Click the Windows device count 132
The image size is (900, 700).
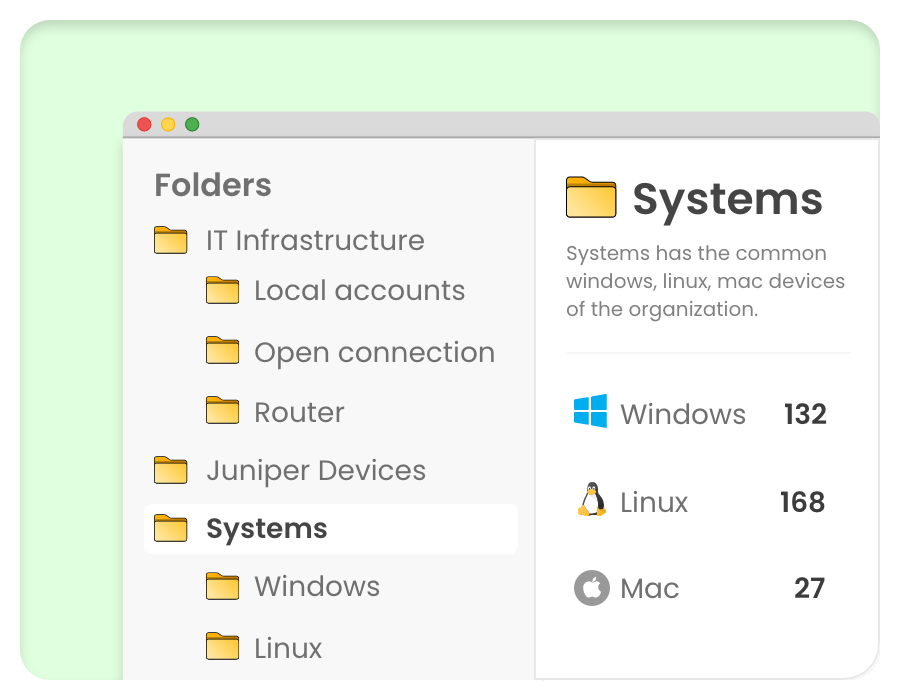point(805,414)
